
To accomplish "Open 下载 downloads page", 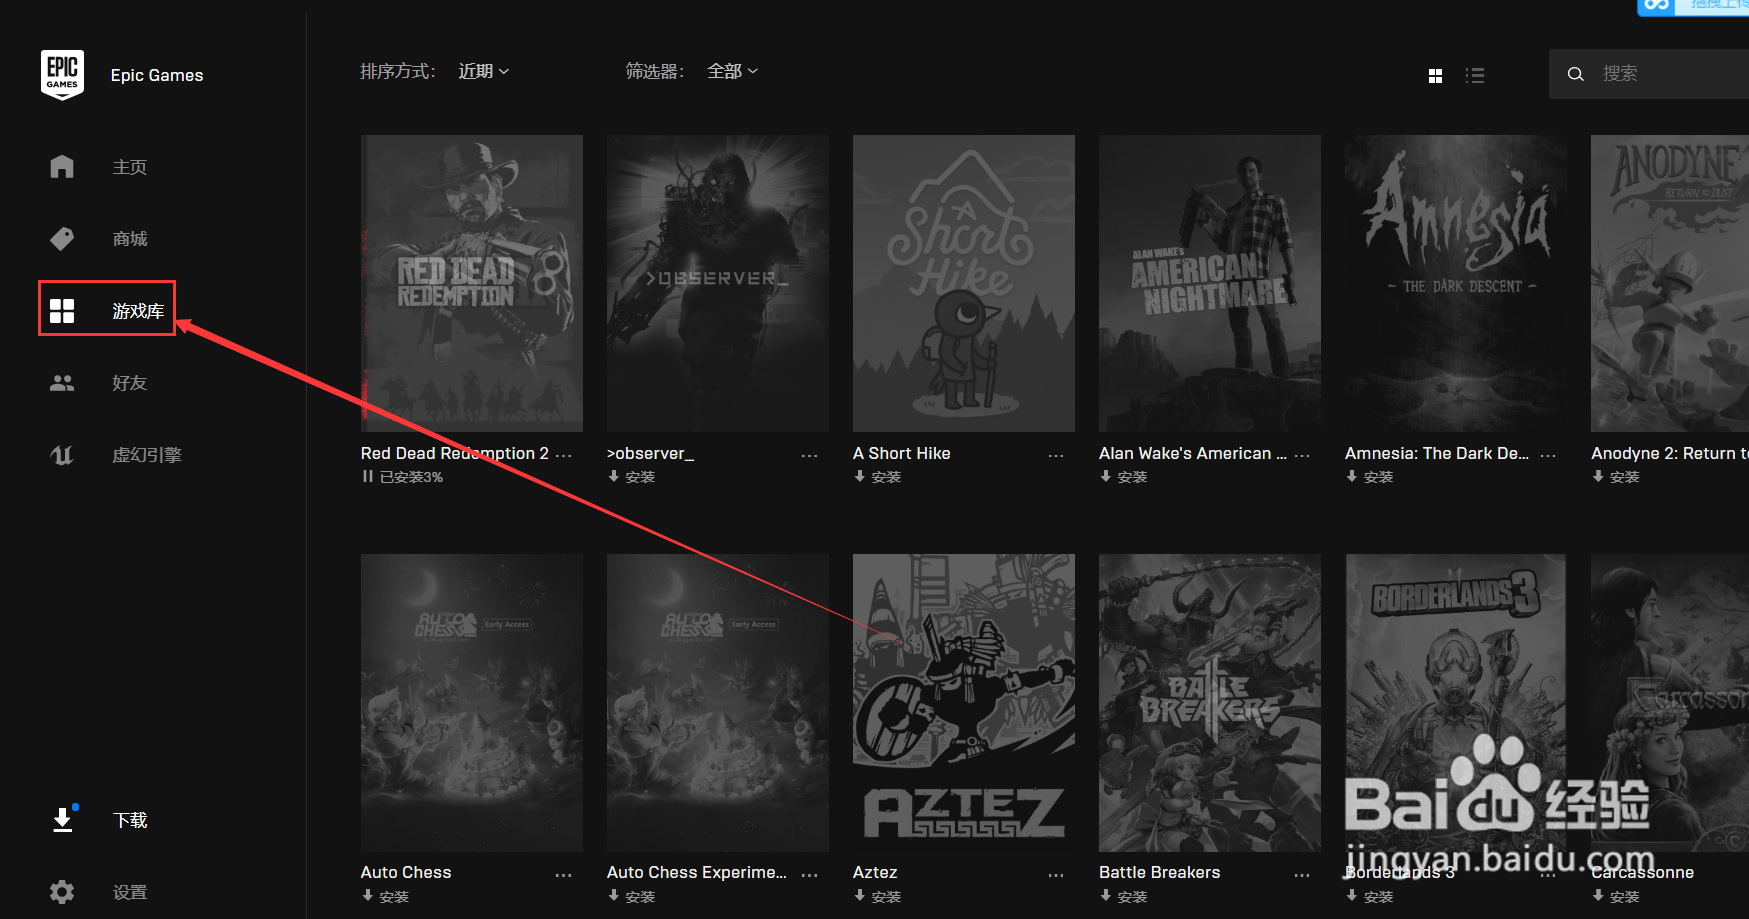I will [130, 820].
